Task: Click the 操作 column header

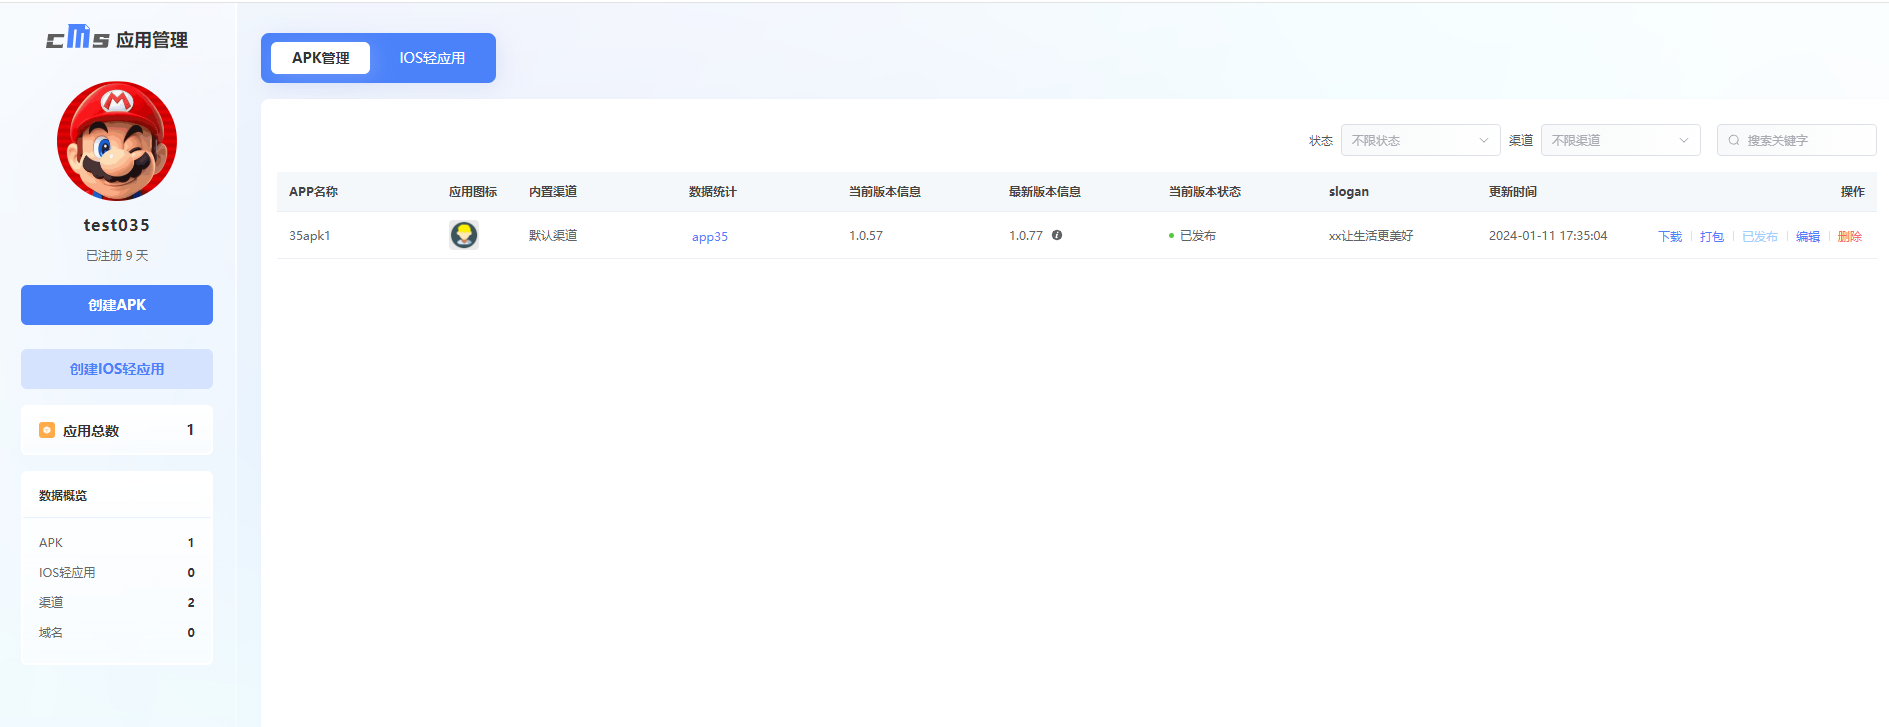Action: click(x=1853, y=192)
